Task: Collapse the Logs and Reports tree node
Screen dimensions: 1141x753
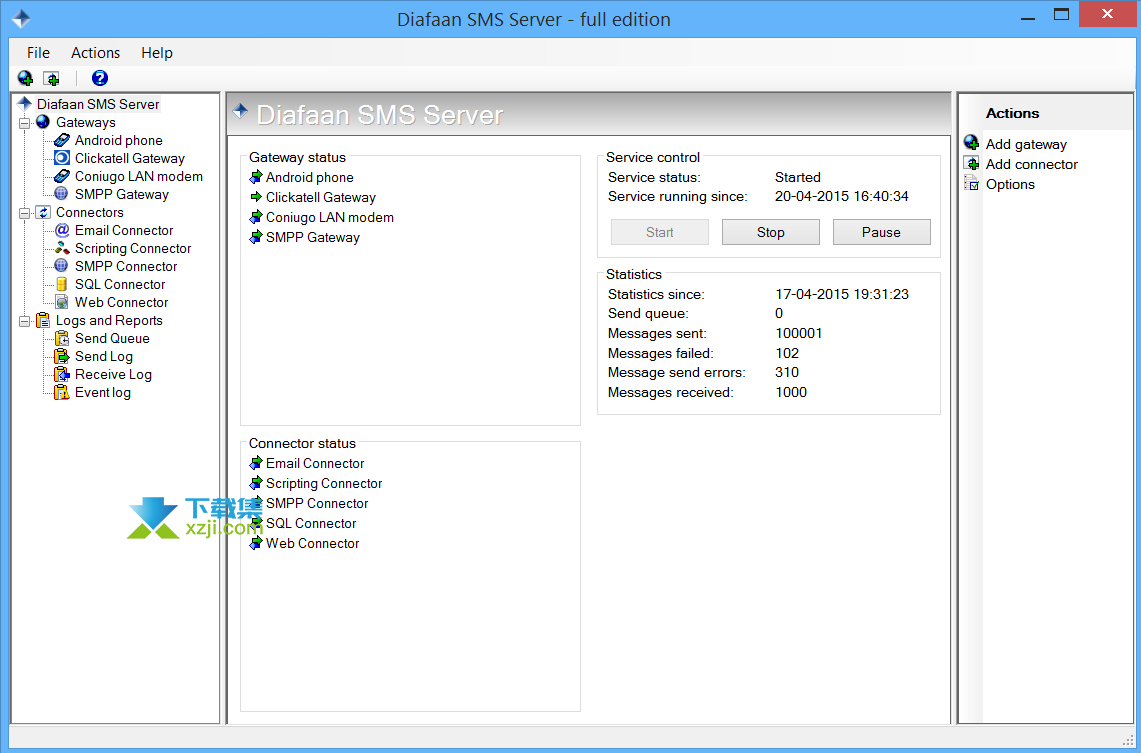Action: coord(25,321)
